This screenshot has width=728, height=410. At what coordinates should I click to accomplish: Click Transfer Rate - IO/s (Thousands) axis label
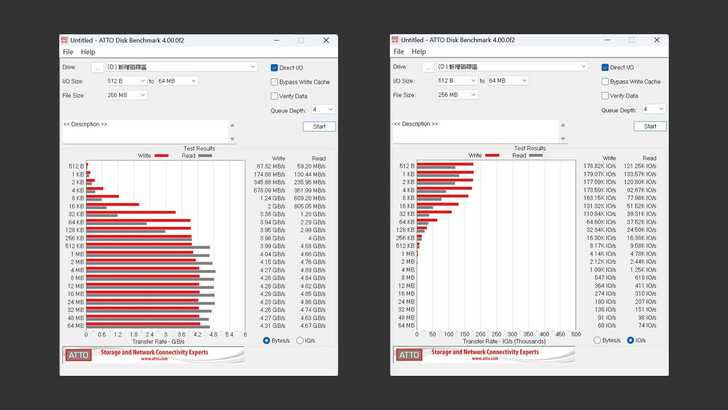point(504,341)
